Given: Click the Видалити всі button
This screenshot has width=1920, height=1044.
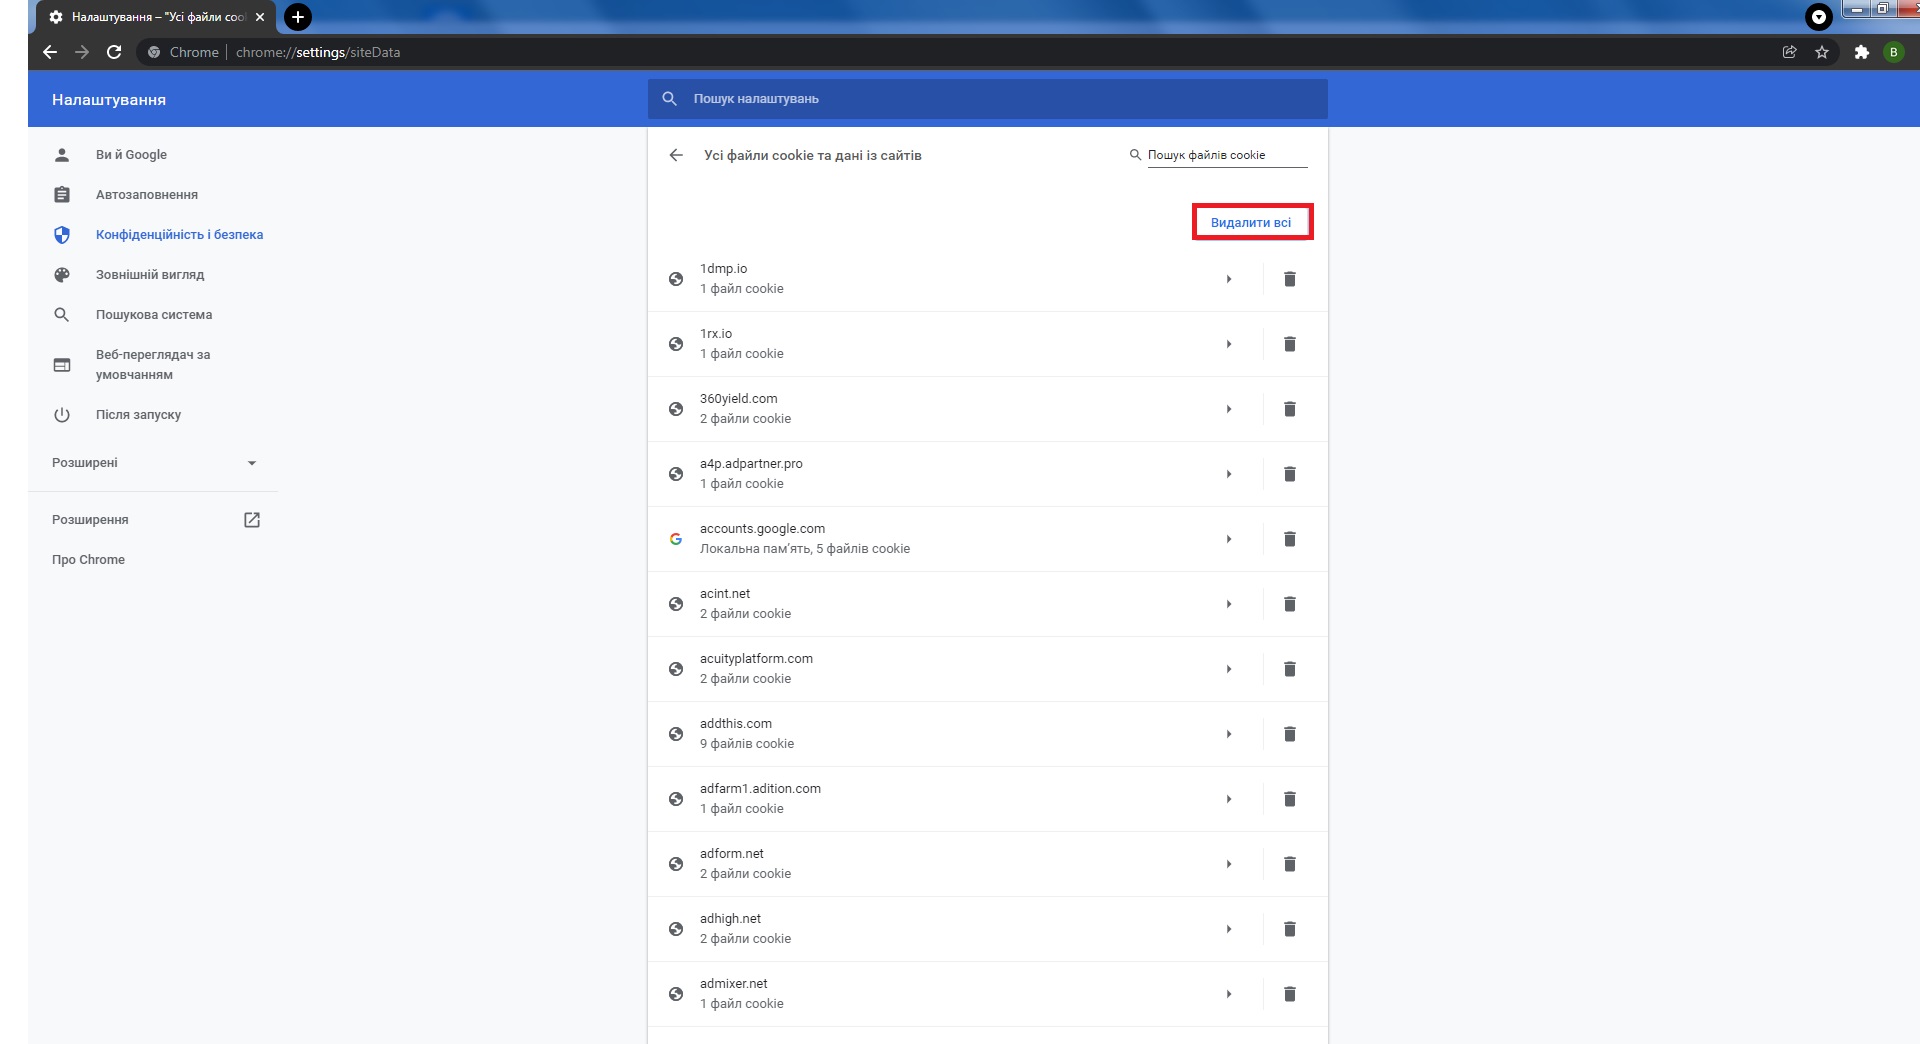Looking at the screenshot, I should pos(1251,222).
